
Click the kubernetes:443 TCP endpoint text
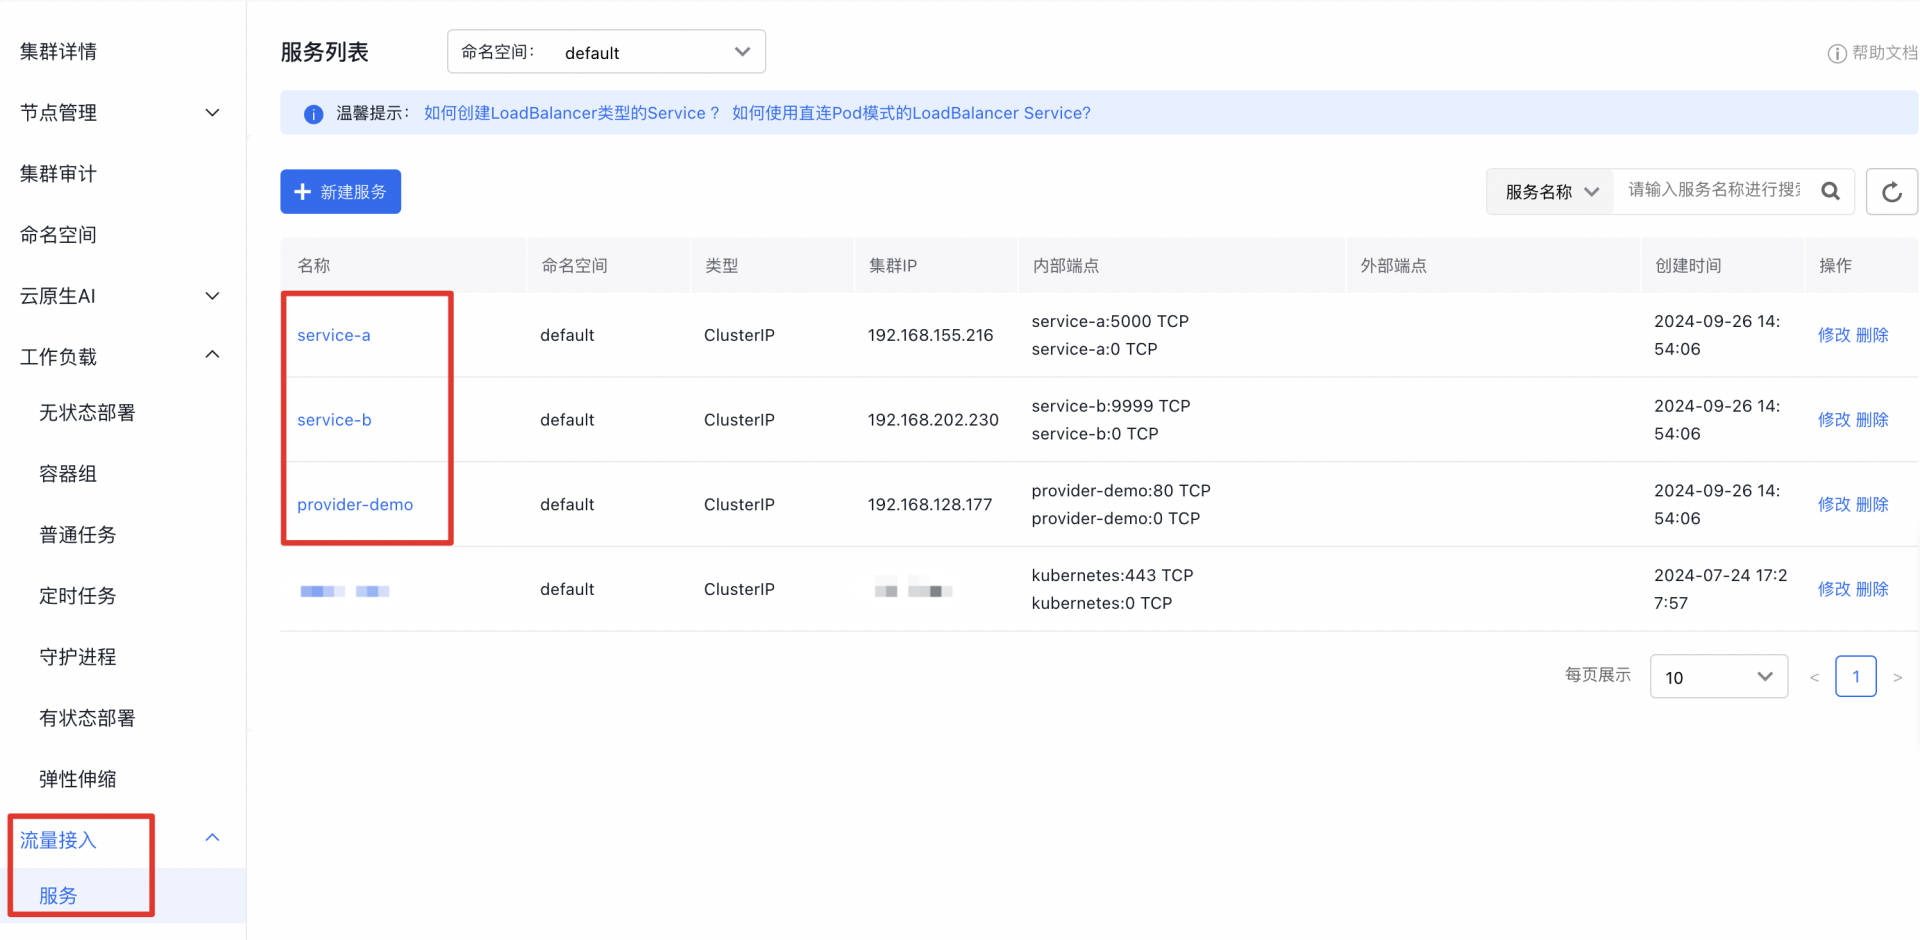pos(1112,576)
